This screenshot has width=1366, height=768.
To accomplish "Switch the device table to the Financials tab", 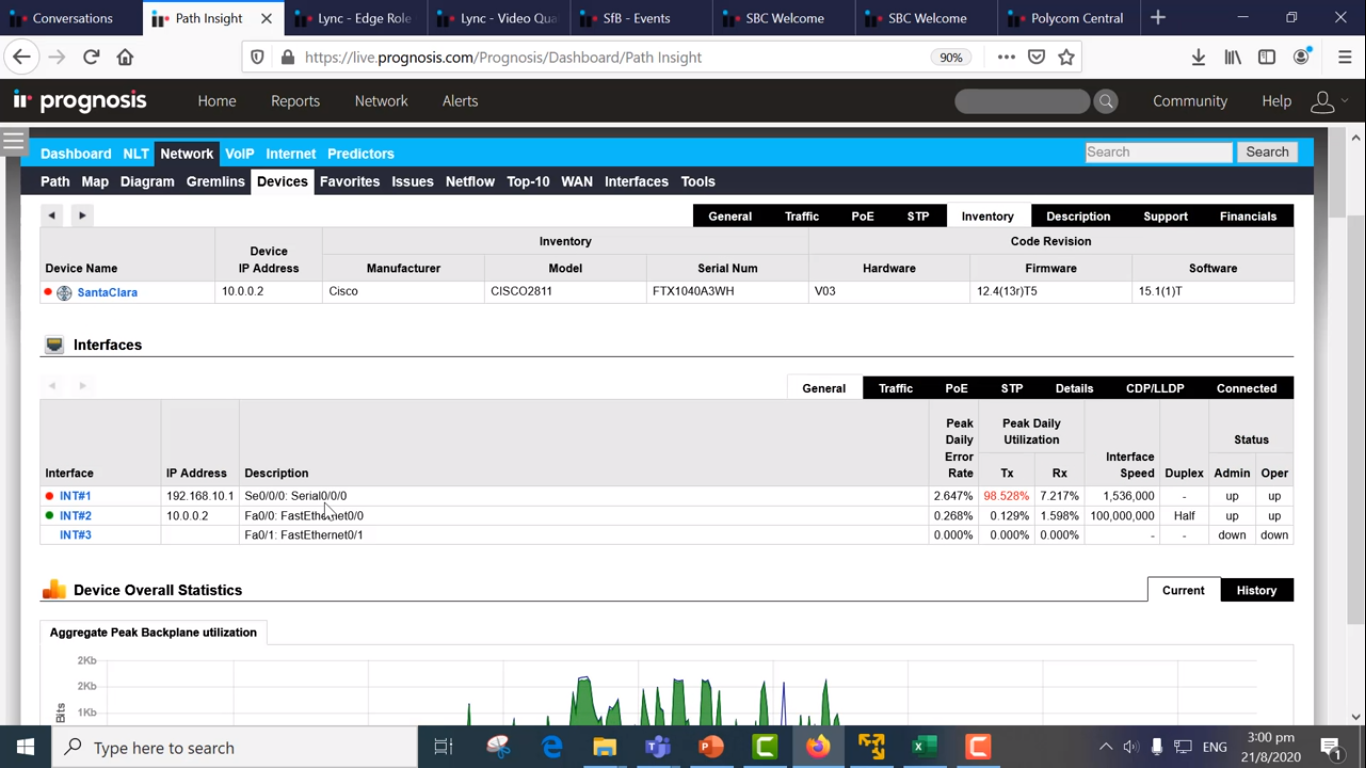I will (x=1248, y=216).
